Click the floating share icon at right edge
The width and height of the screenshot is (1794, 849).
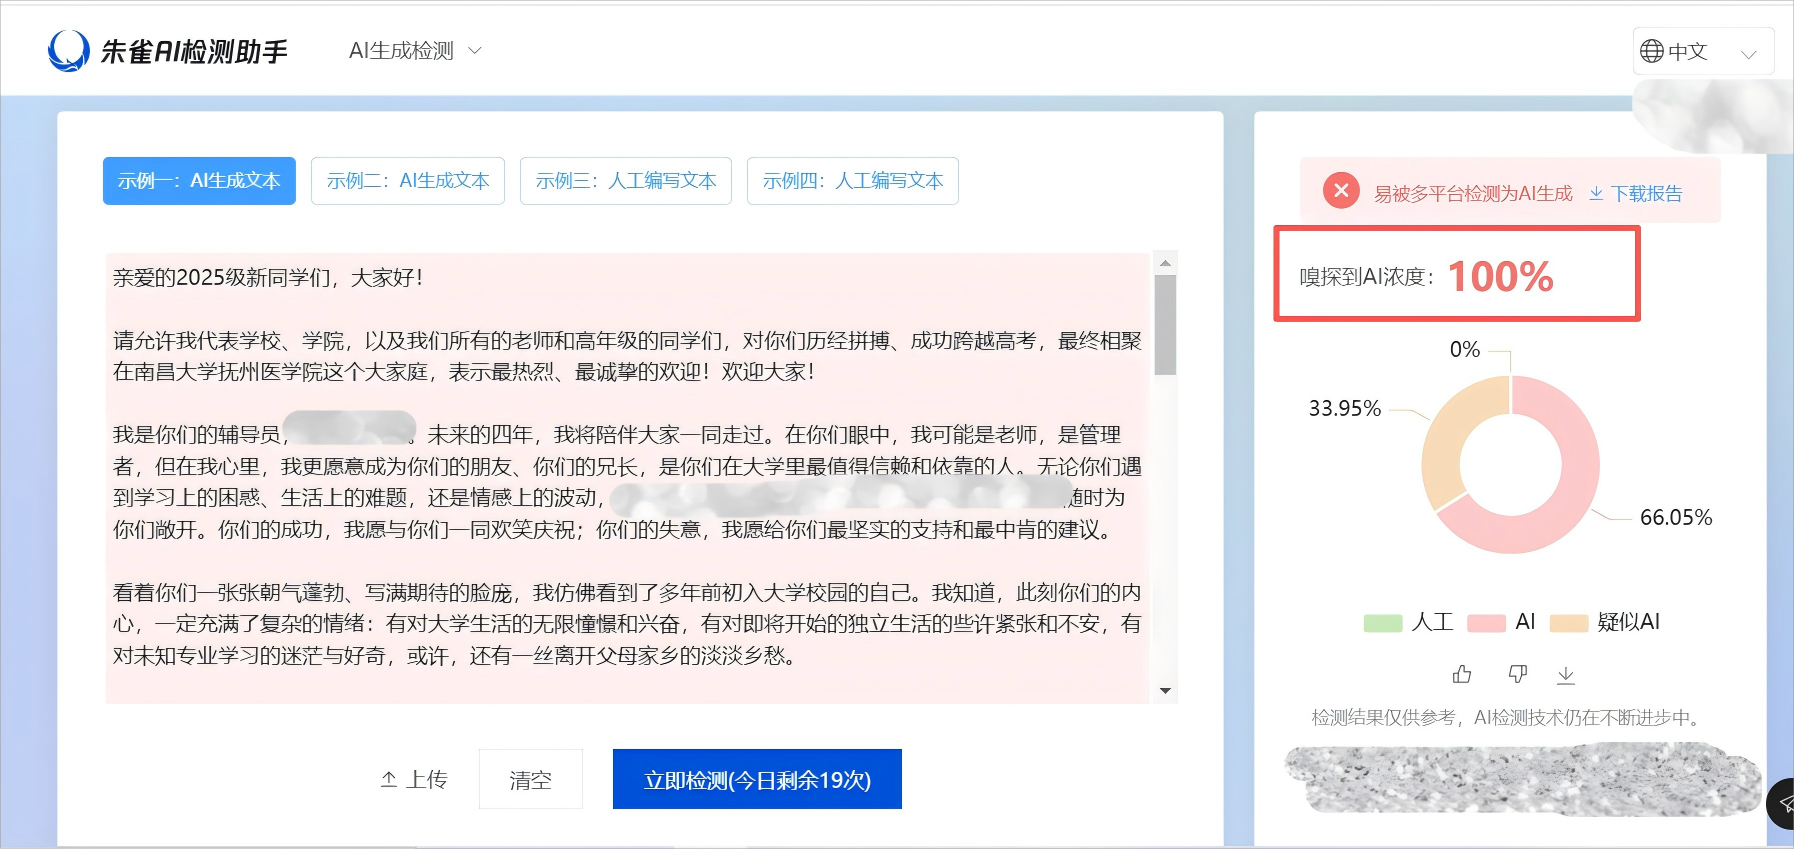1783,803
